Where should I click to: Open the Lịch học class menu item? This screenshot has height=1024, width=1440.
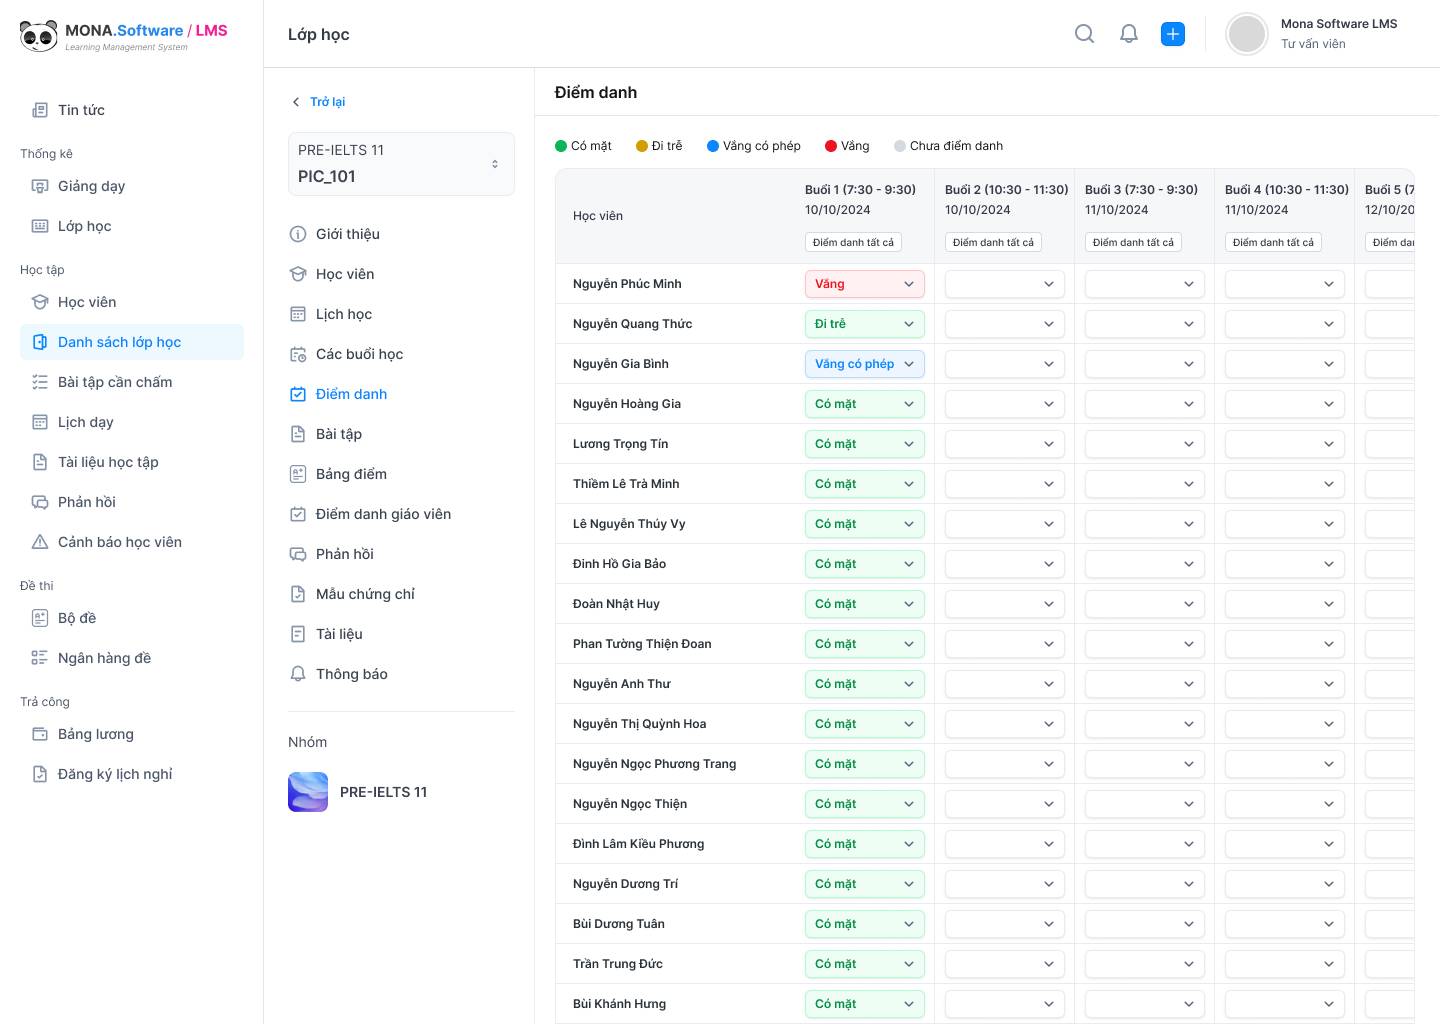pyautogui.click(x=331, y=314)
